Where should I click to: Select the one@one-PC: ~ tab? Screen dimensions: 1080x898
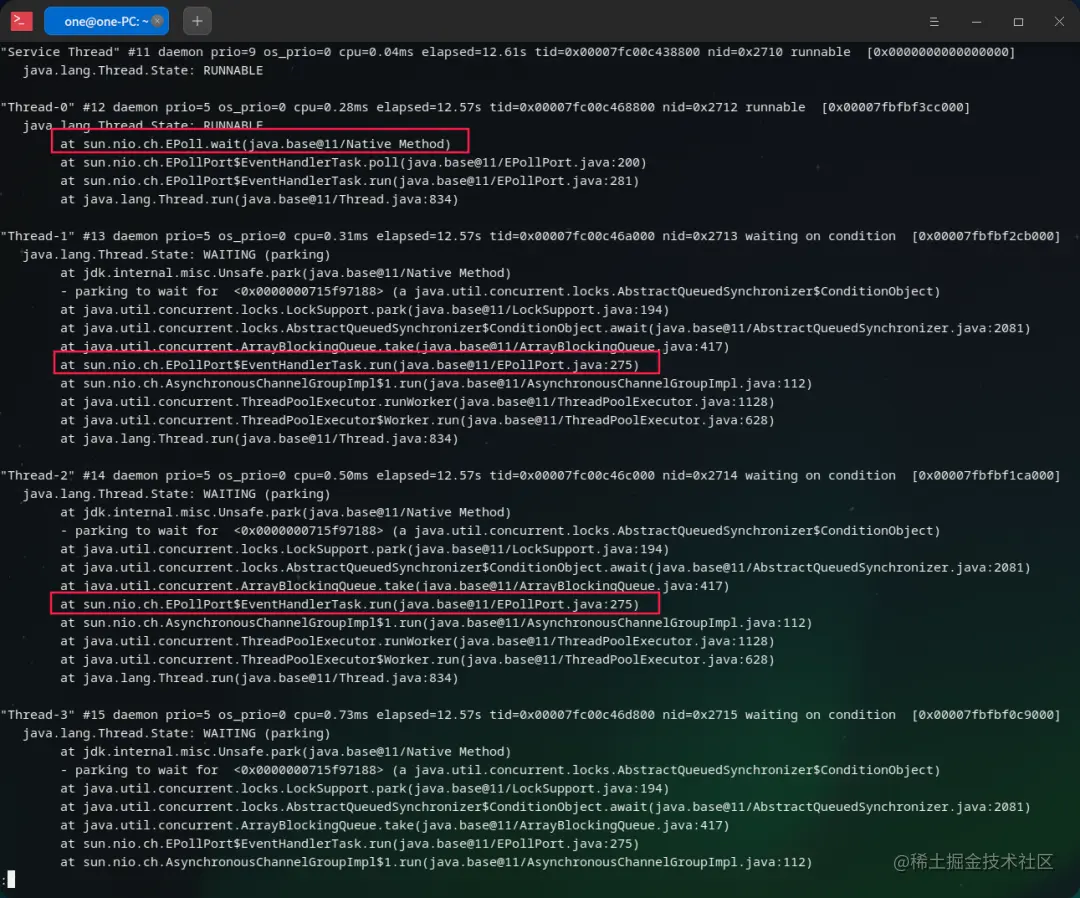click(x=106, y=21)
